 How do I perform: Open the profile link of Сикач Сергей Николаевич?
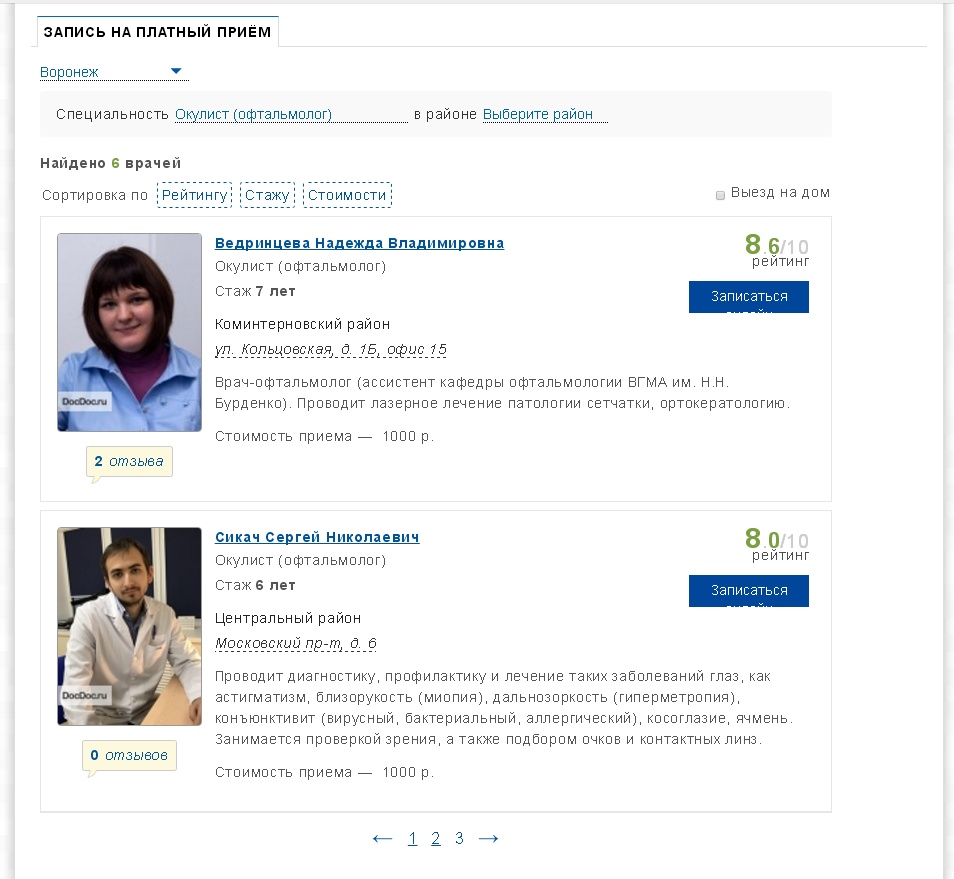point(317,537)
